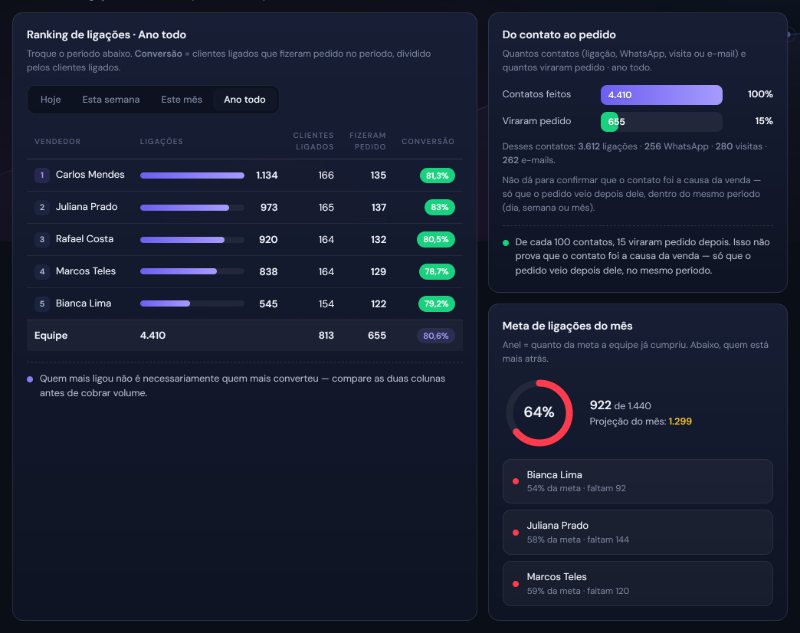
Task: Click Juliana Prado name in ranking table
Action: 86,207
